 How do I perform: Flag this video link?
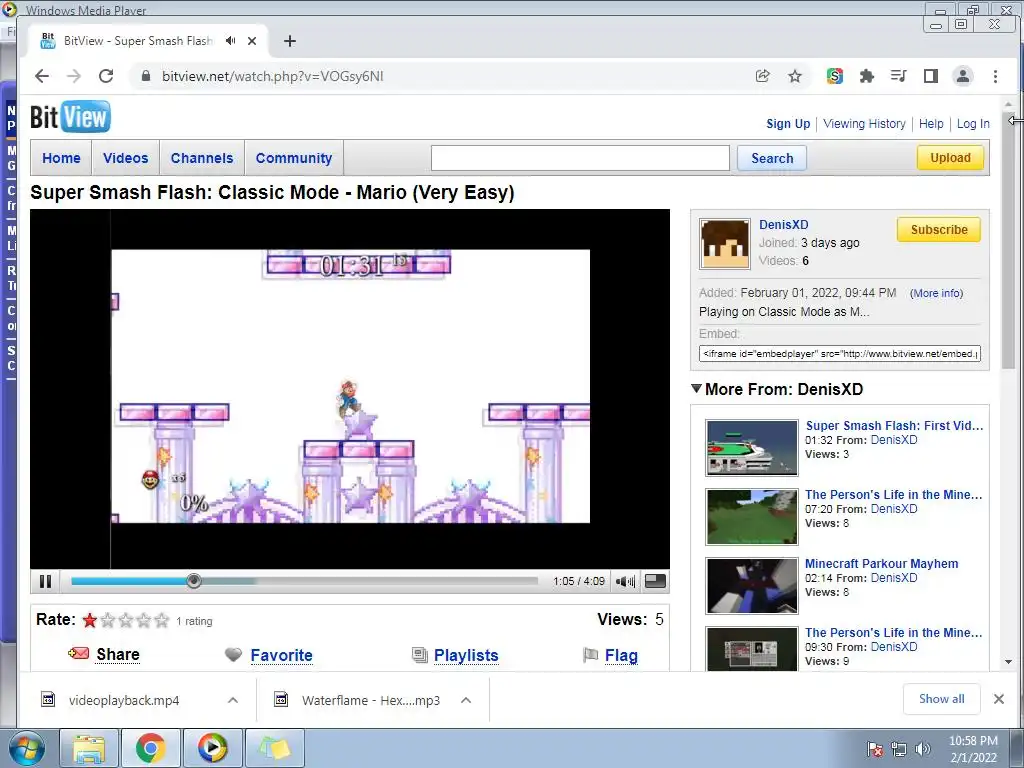coord(621,655)
